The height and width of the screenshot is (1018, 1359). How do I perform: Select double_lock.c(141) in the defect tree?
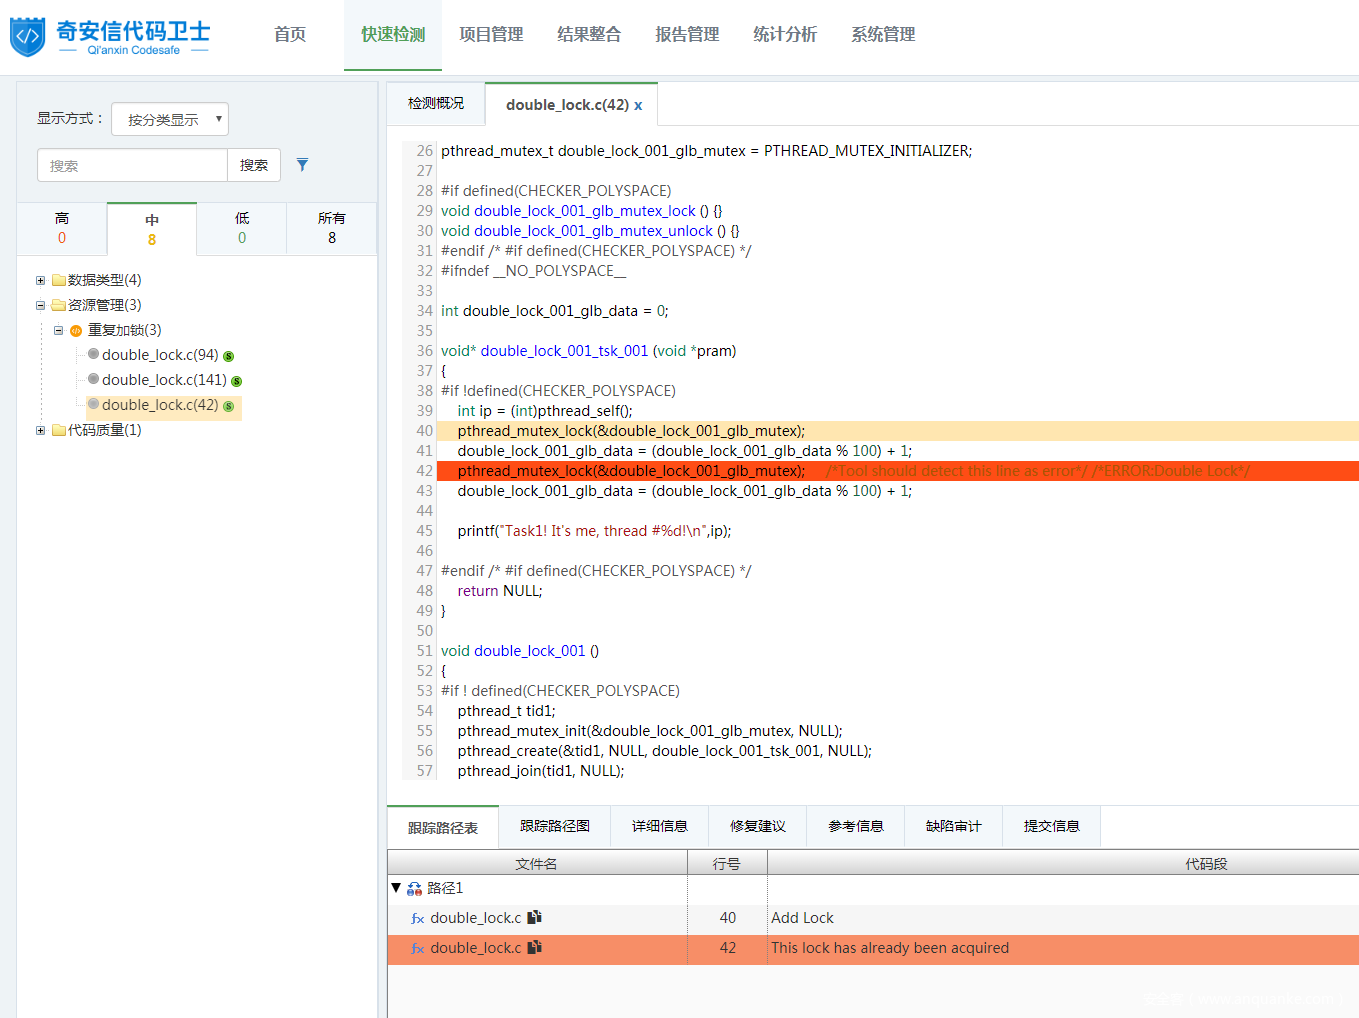pos(164,380)
